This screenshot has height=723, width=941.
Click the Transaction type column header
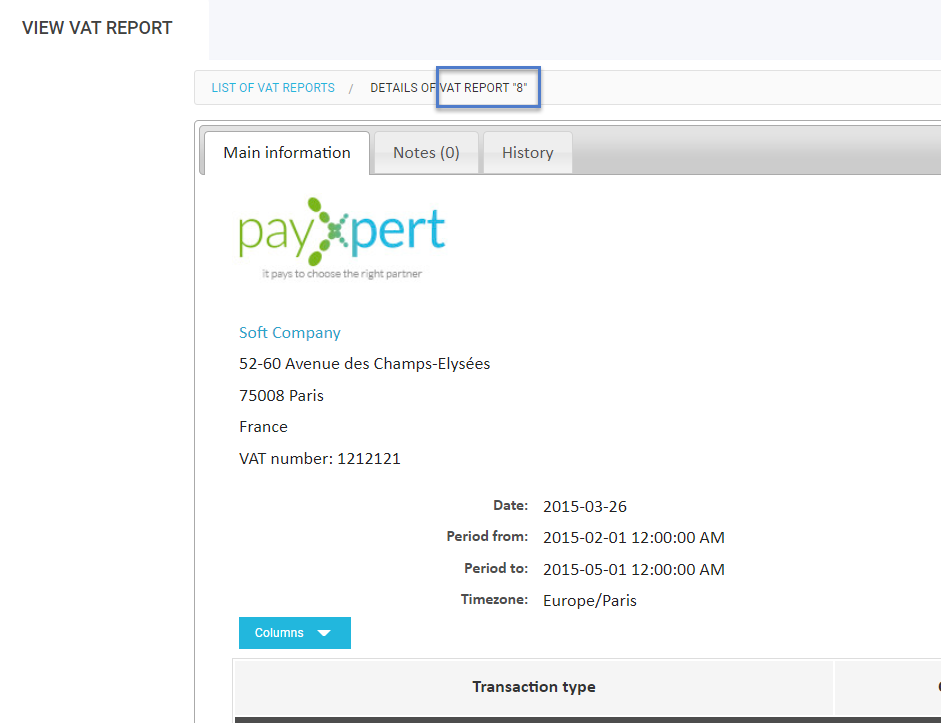click(534, 687)
